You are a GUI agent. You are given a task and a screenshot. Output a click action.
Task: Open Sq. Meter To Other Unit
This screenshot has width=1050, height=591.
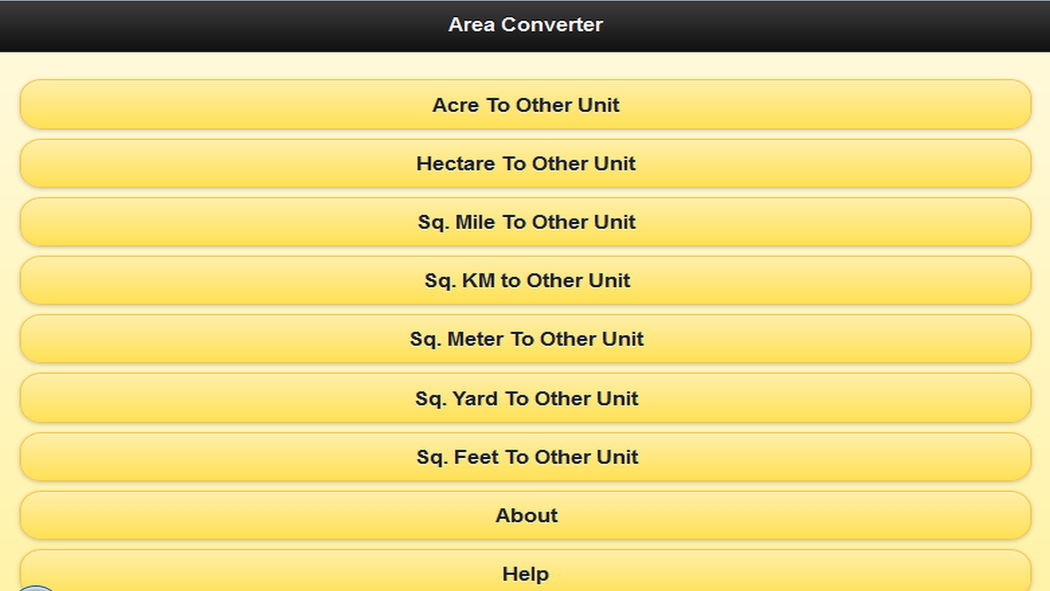coord(525,339)
